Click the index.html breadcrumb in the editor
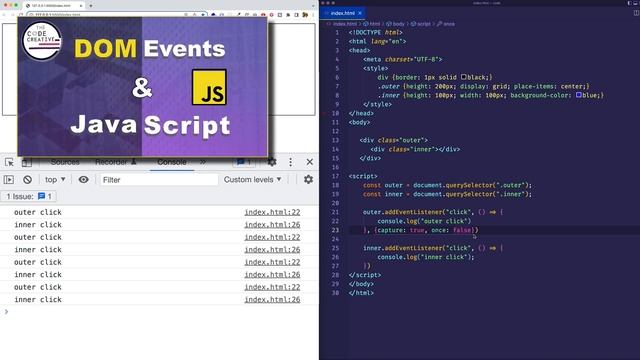 click(x=345, y=24)
